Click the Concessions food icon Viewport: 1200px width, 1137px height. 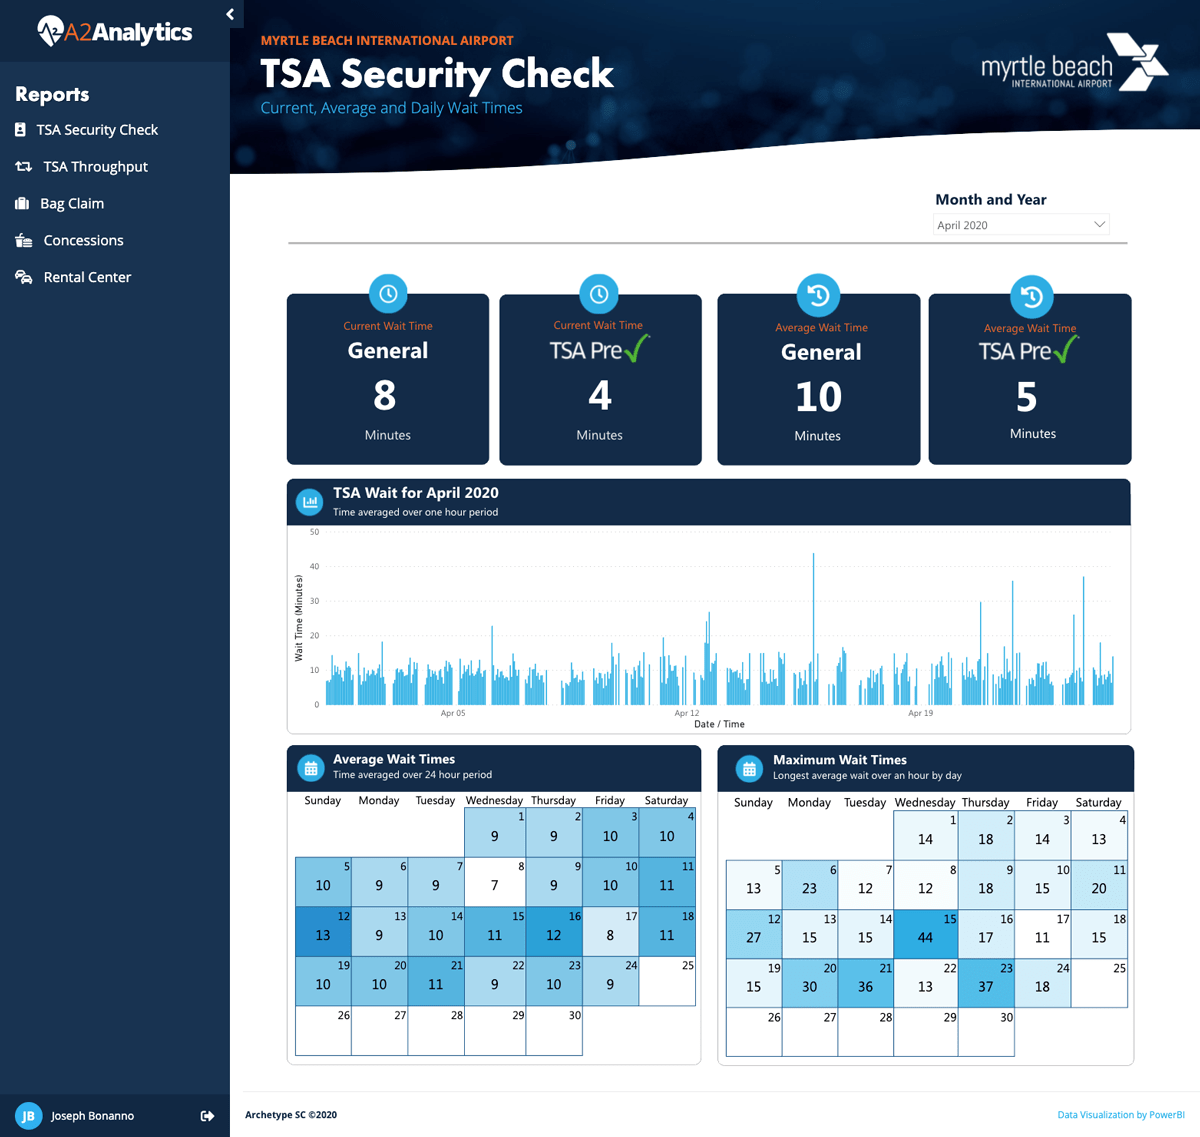(24, 241)
